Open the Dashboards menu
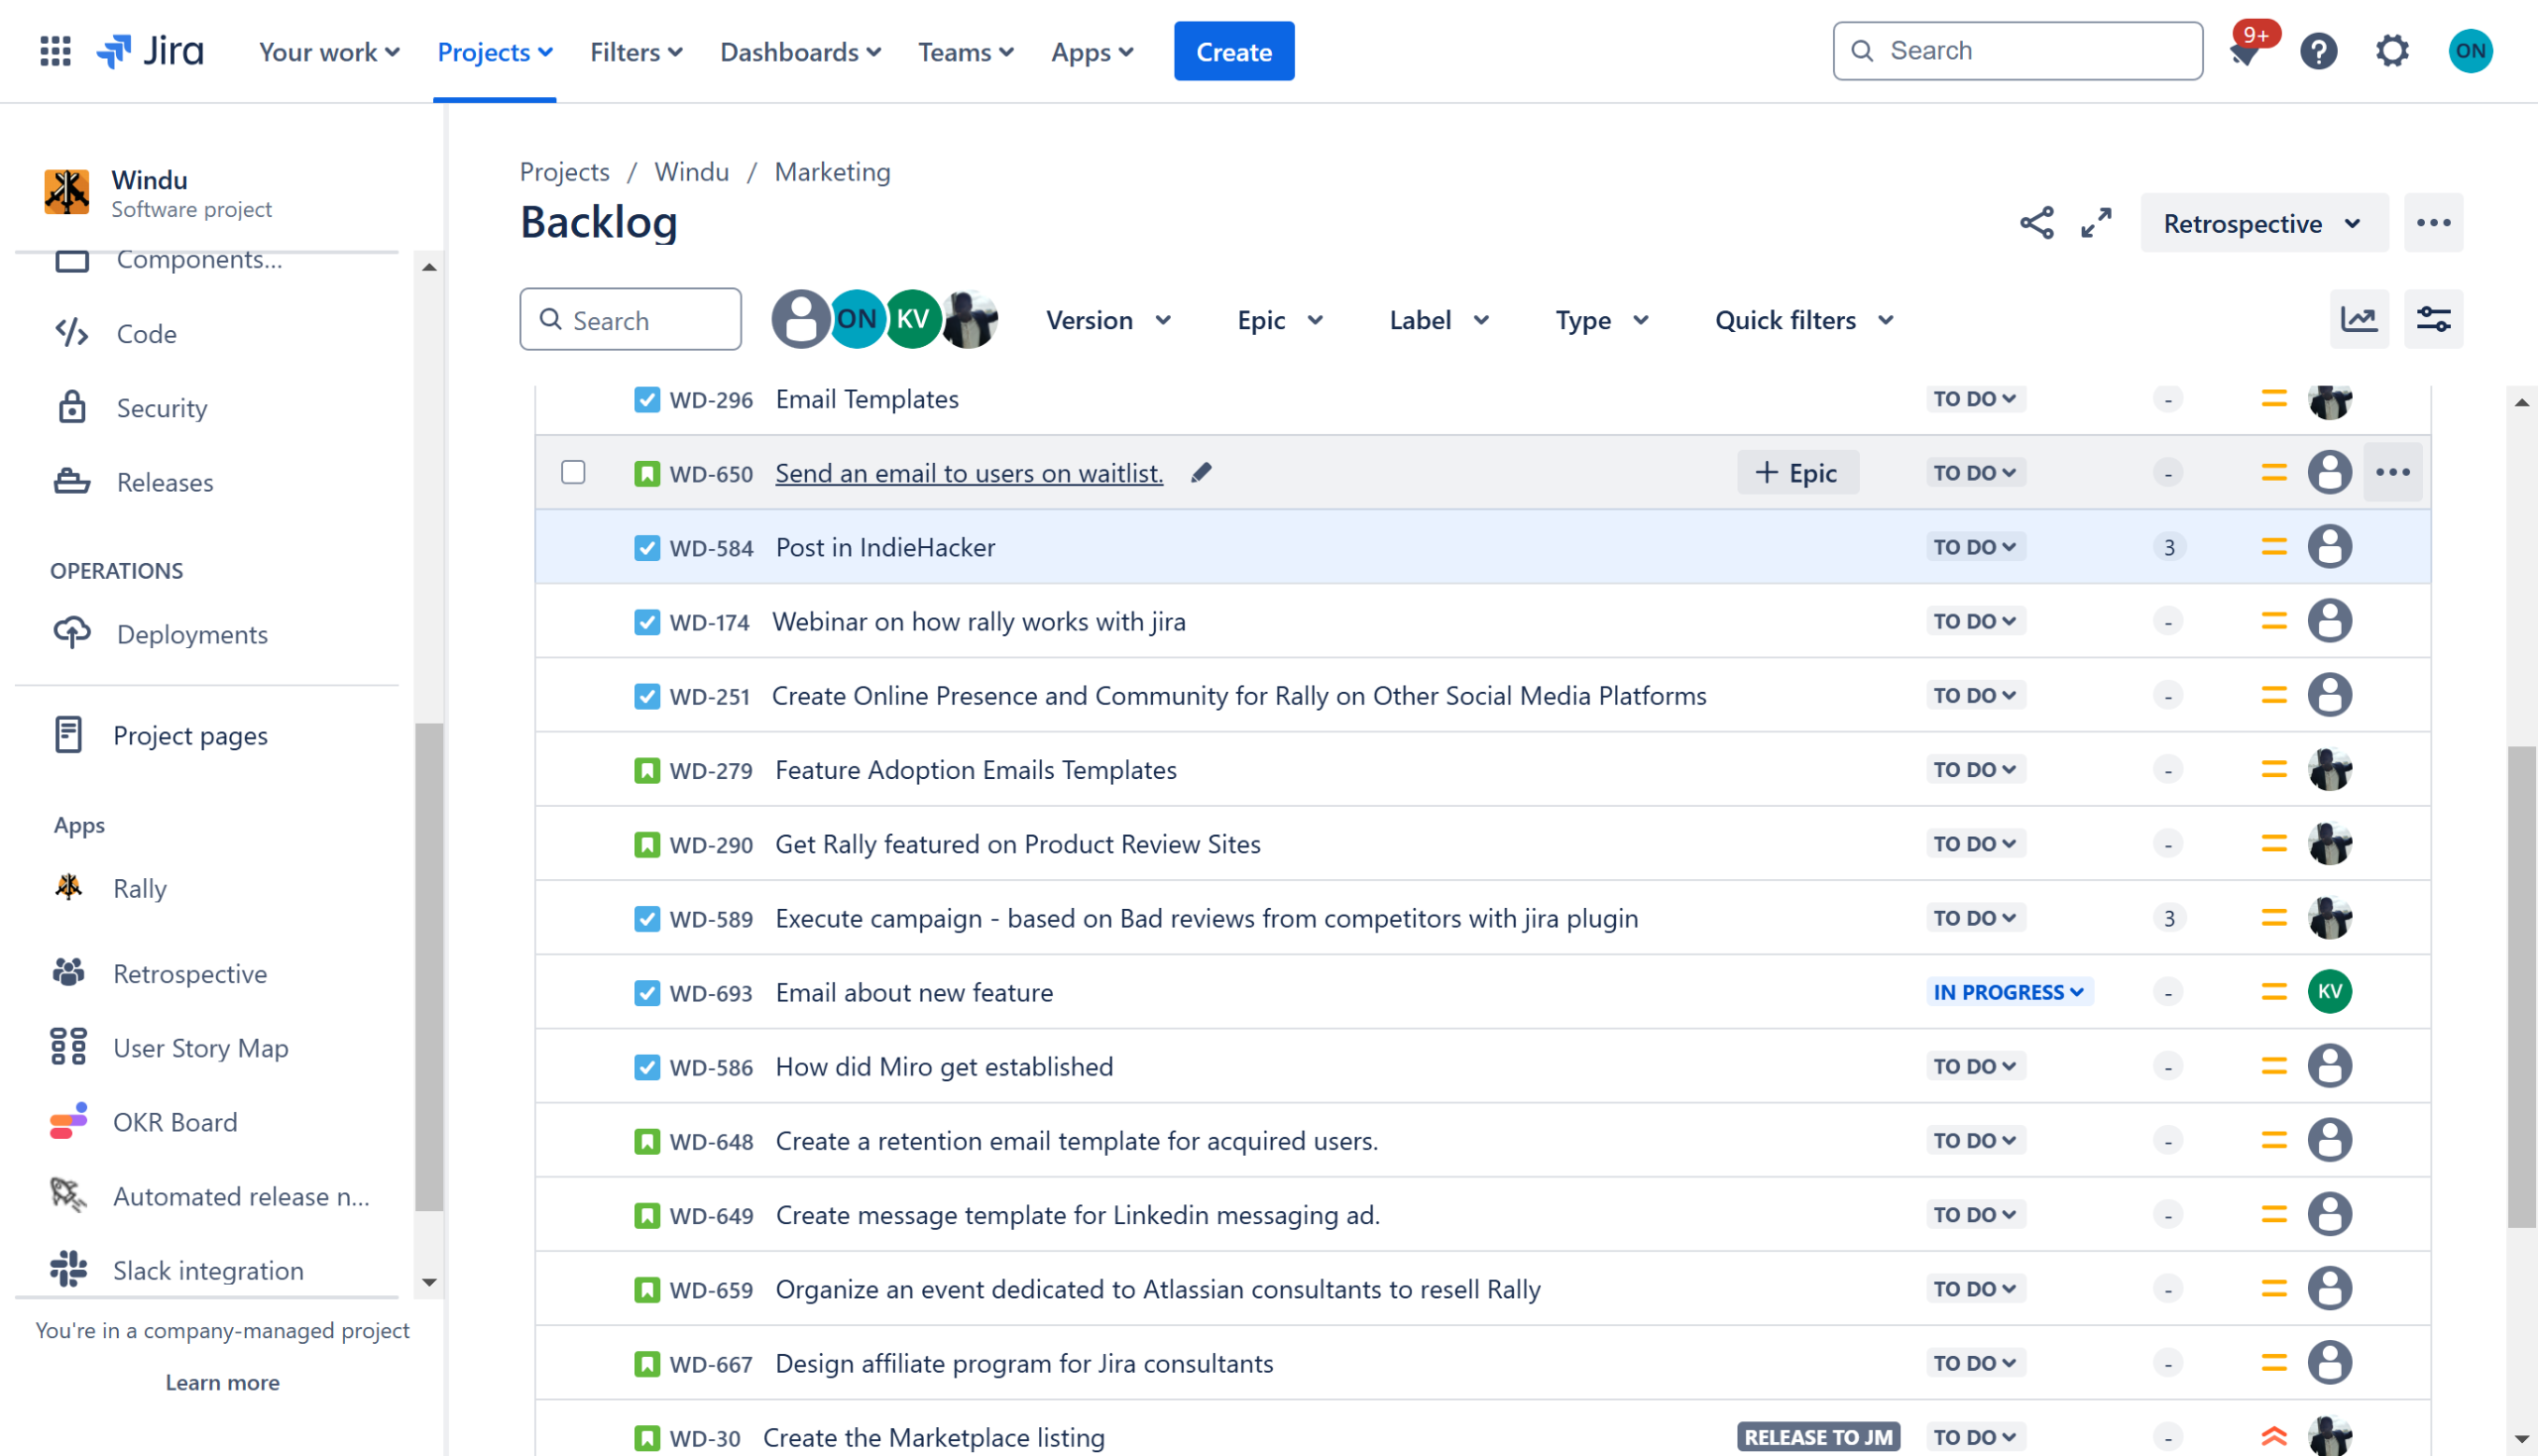This screenshot has width=2538, height=1456. (x=800, y=52)
